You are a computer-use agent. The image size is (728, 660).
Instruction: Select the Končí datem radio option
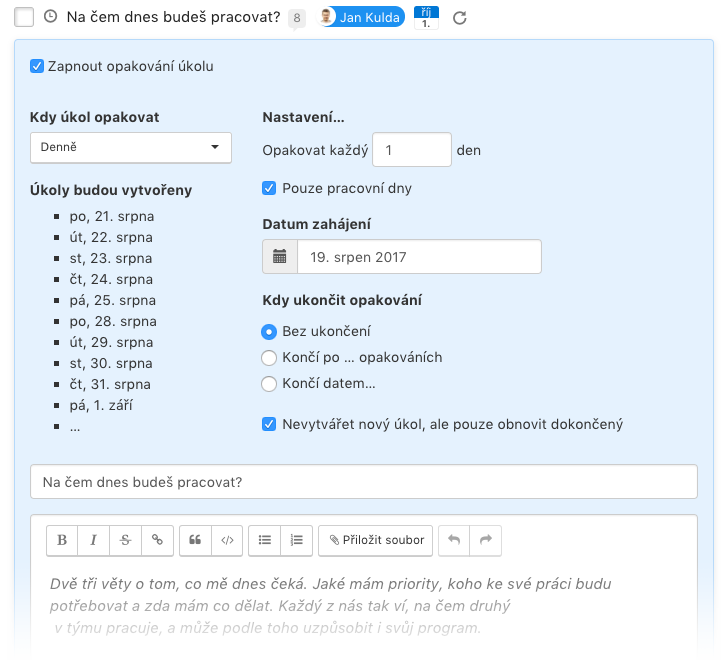point(269,384)
